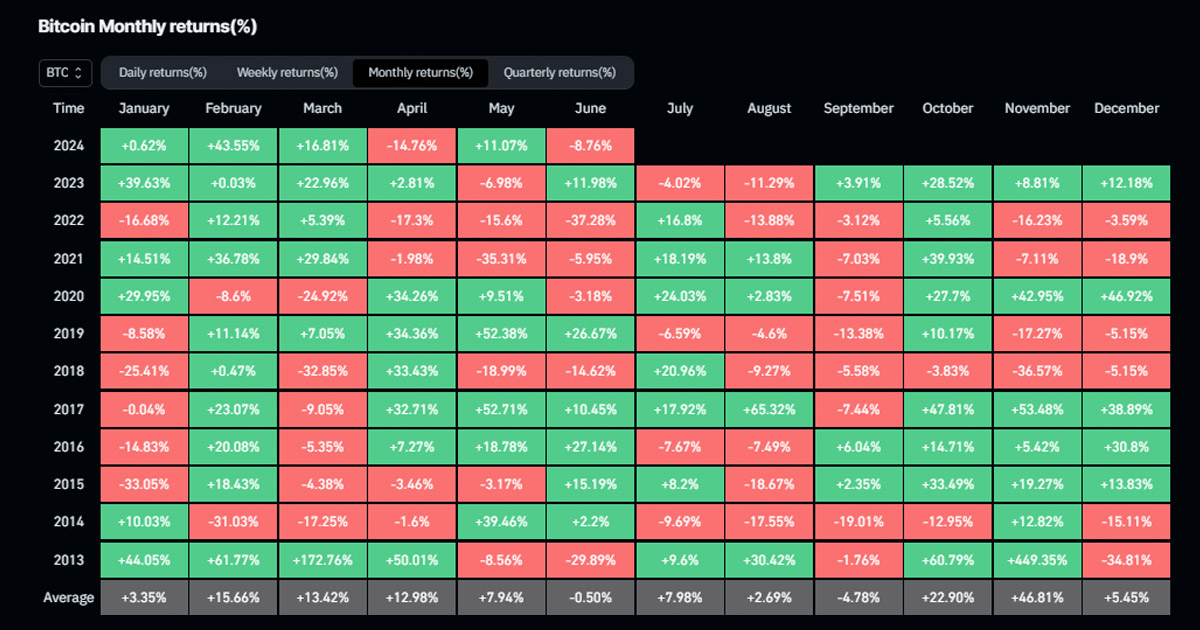Click the November 2013 +449.35% cell
Viewport: 1200px width, 630px height.
click(1037, 559)
